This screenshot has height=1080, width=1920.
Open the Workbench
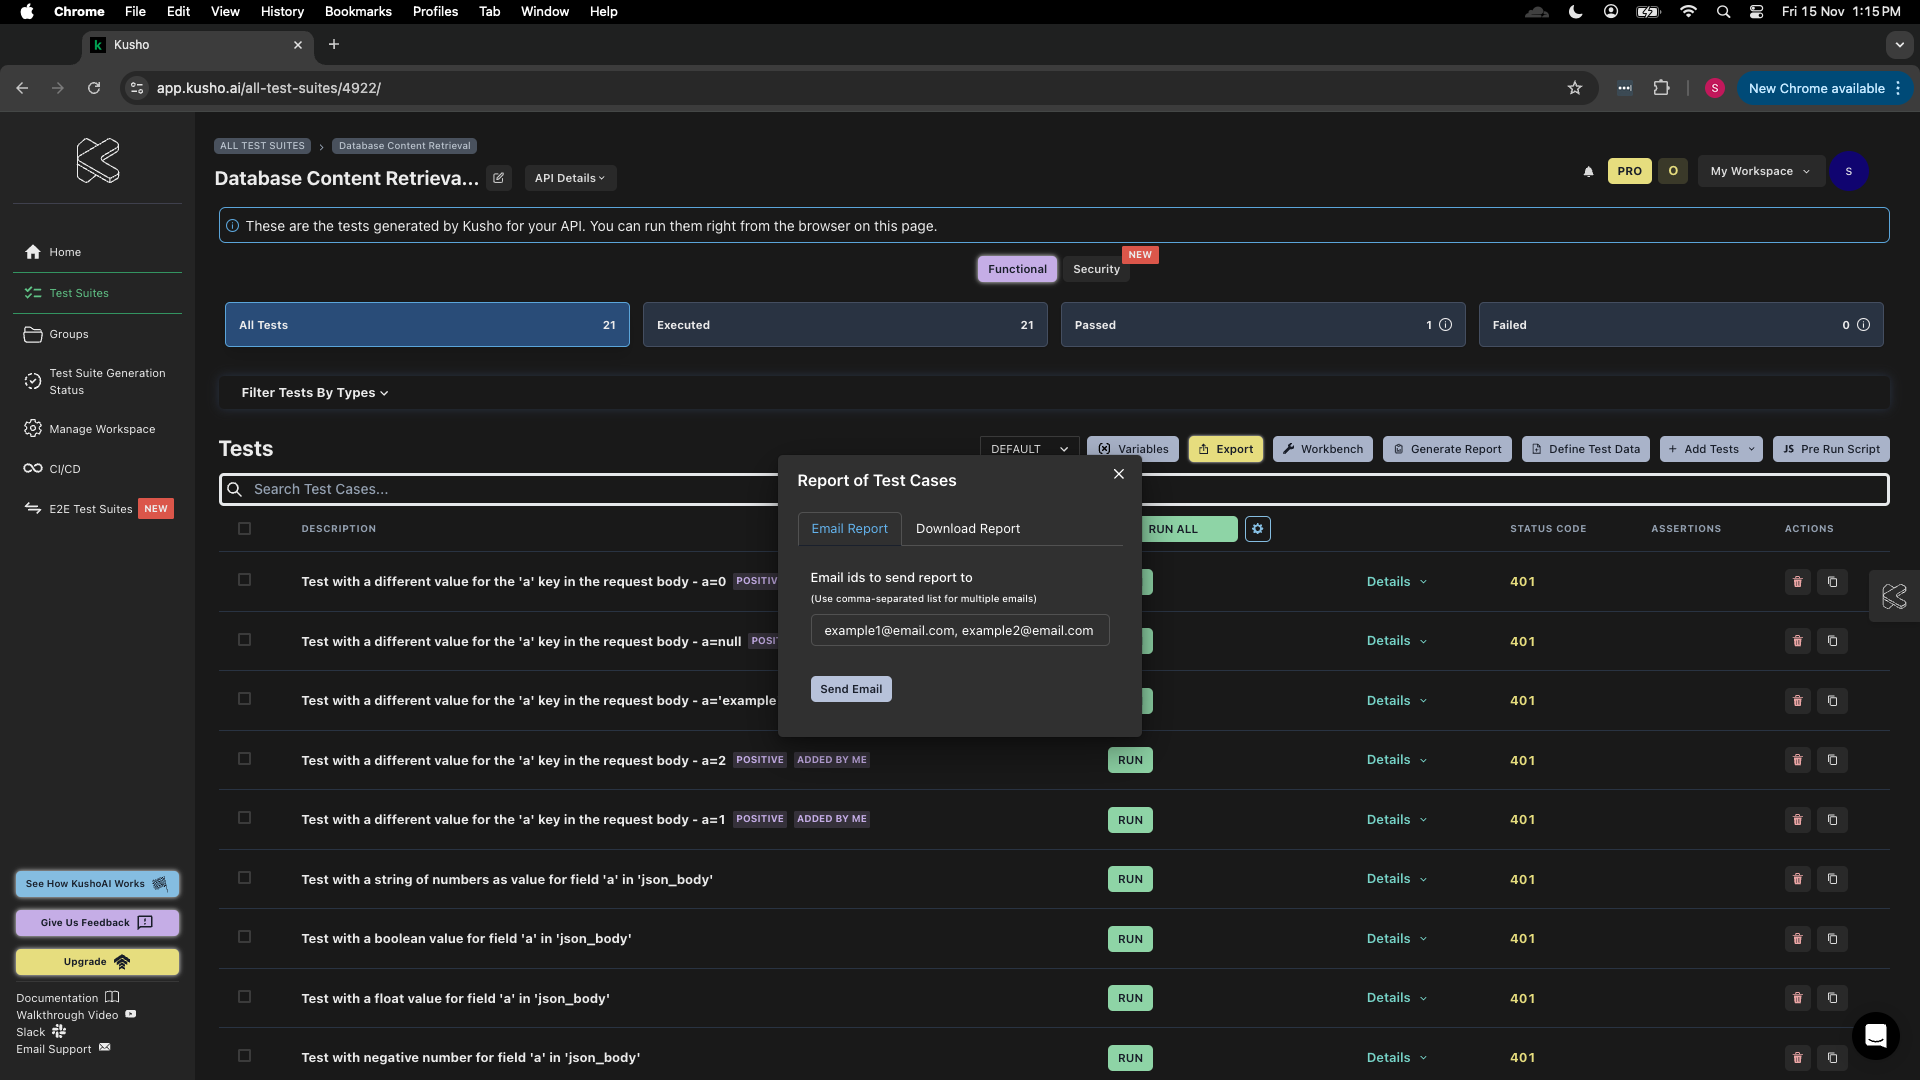[x=1323, y=449]
